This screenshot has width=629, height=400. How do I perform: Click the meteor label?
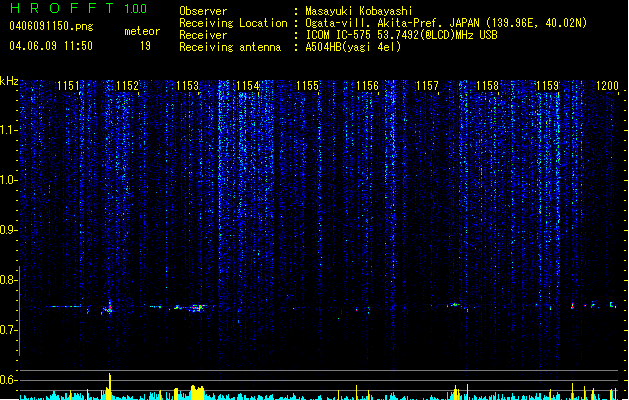(x=142, y=31)
